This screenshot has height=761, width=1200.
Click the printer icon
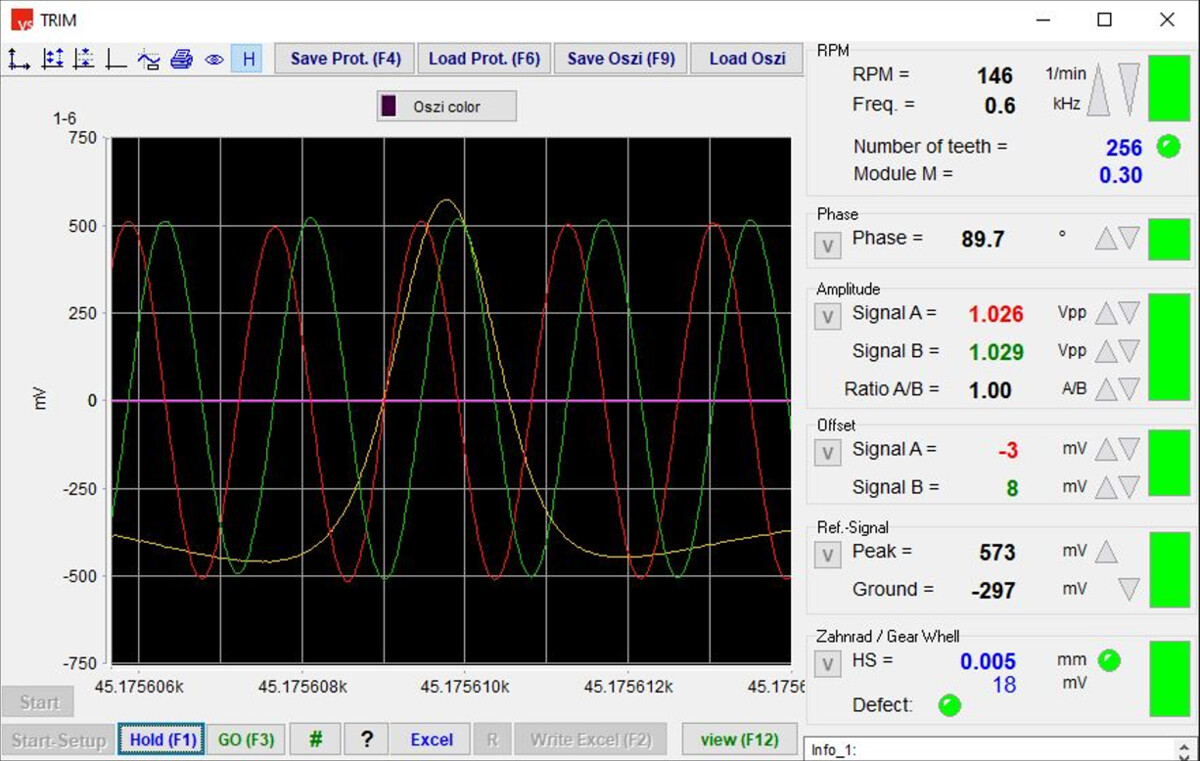pos(181,59)
